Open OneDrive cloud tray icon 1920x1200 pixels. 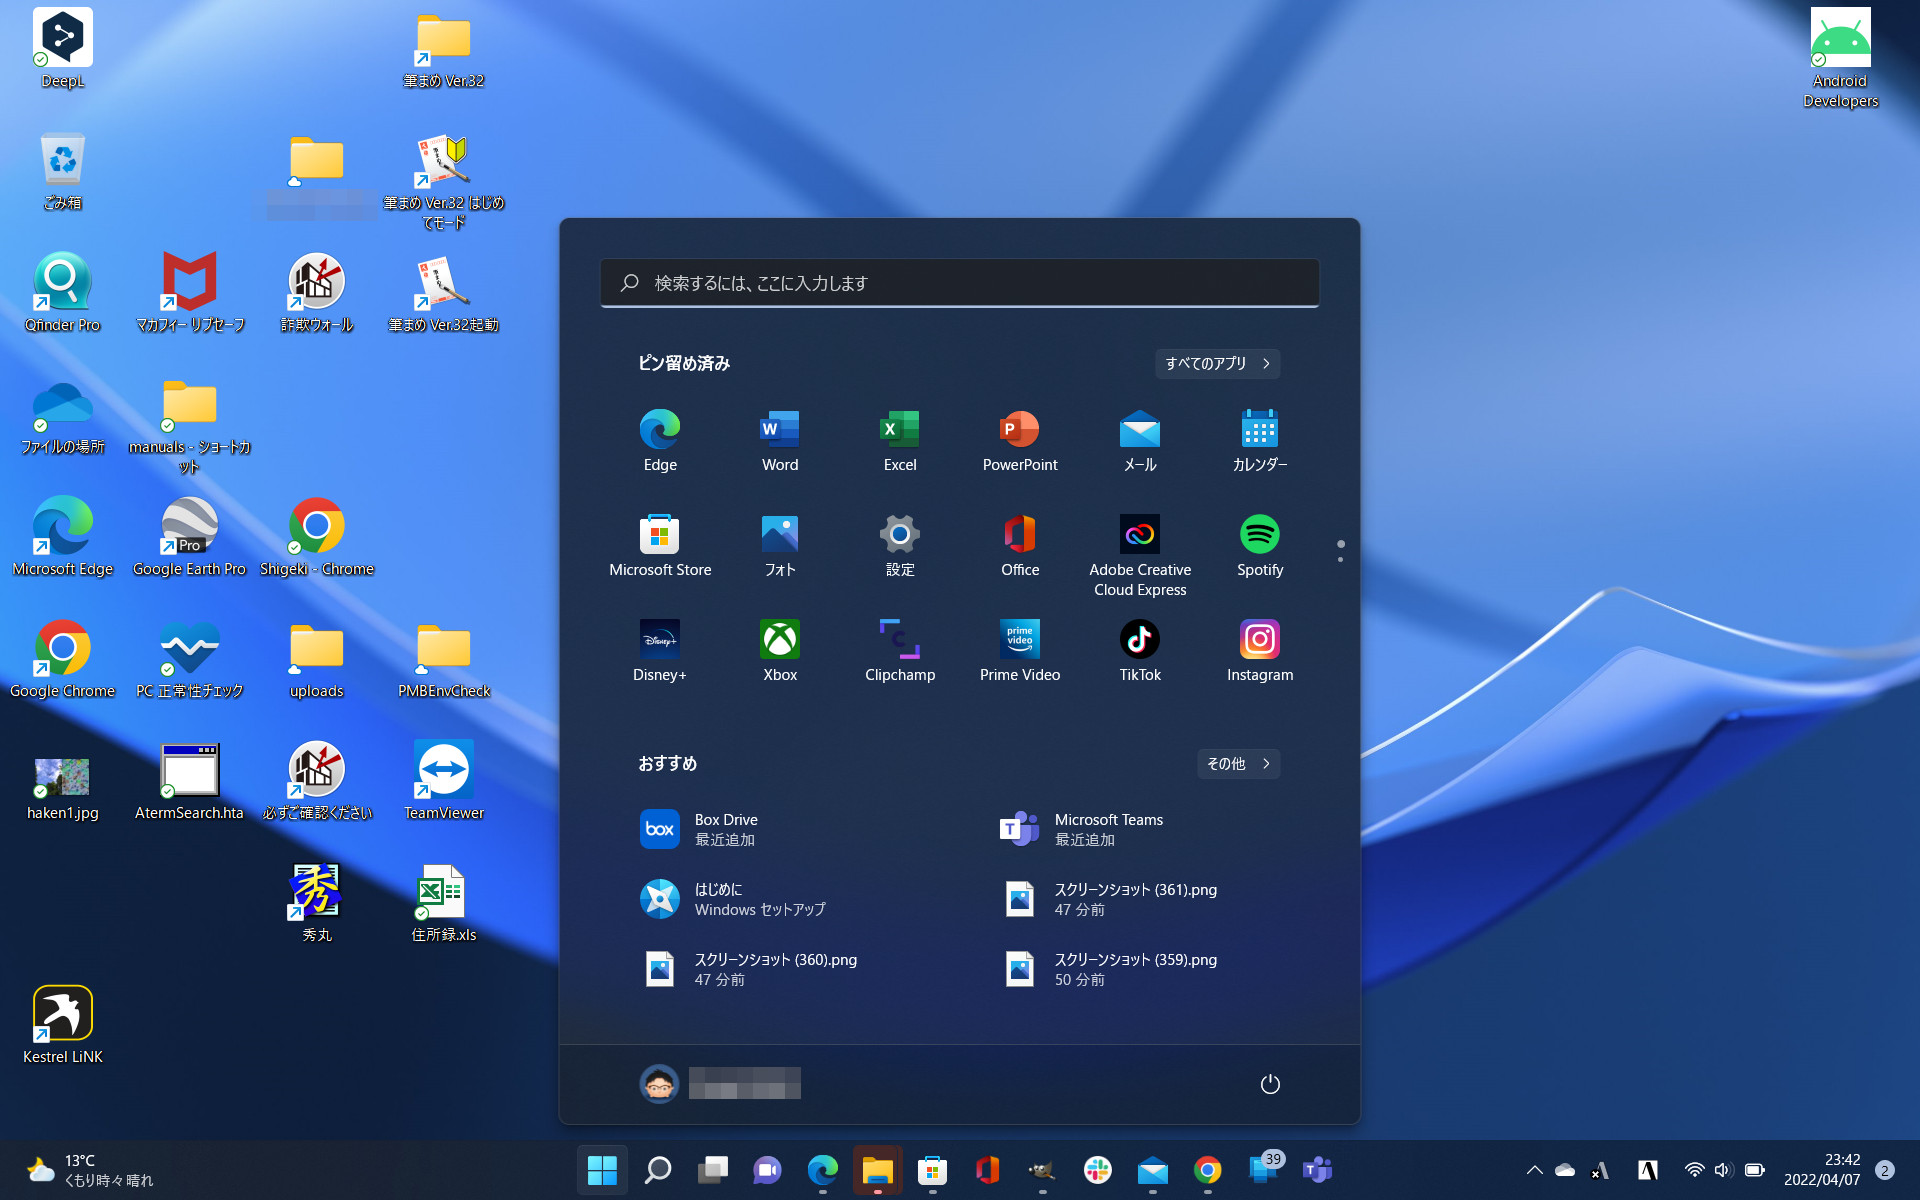(x=1566, y=1170)
